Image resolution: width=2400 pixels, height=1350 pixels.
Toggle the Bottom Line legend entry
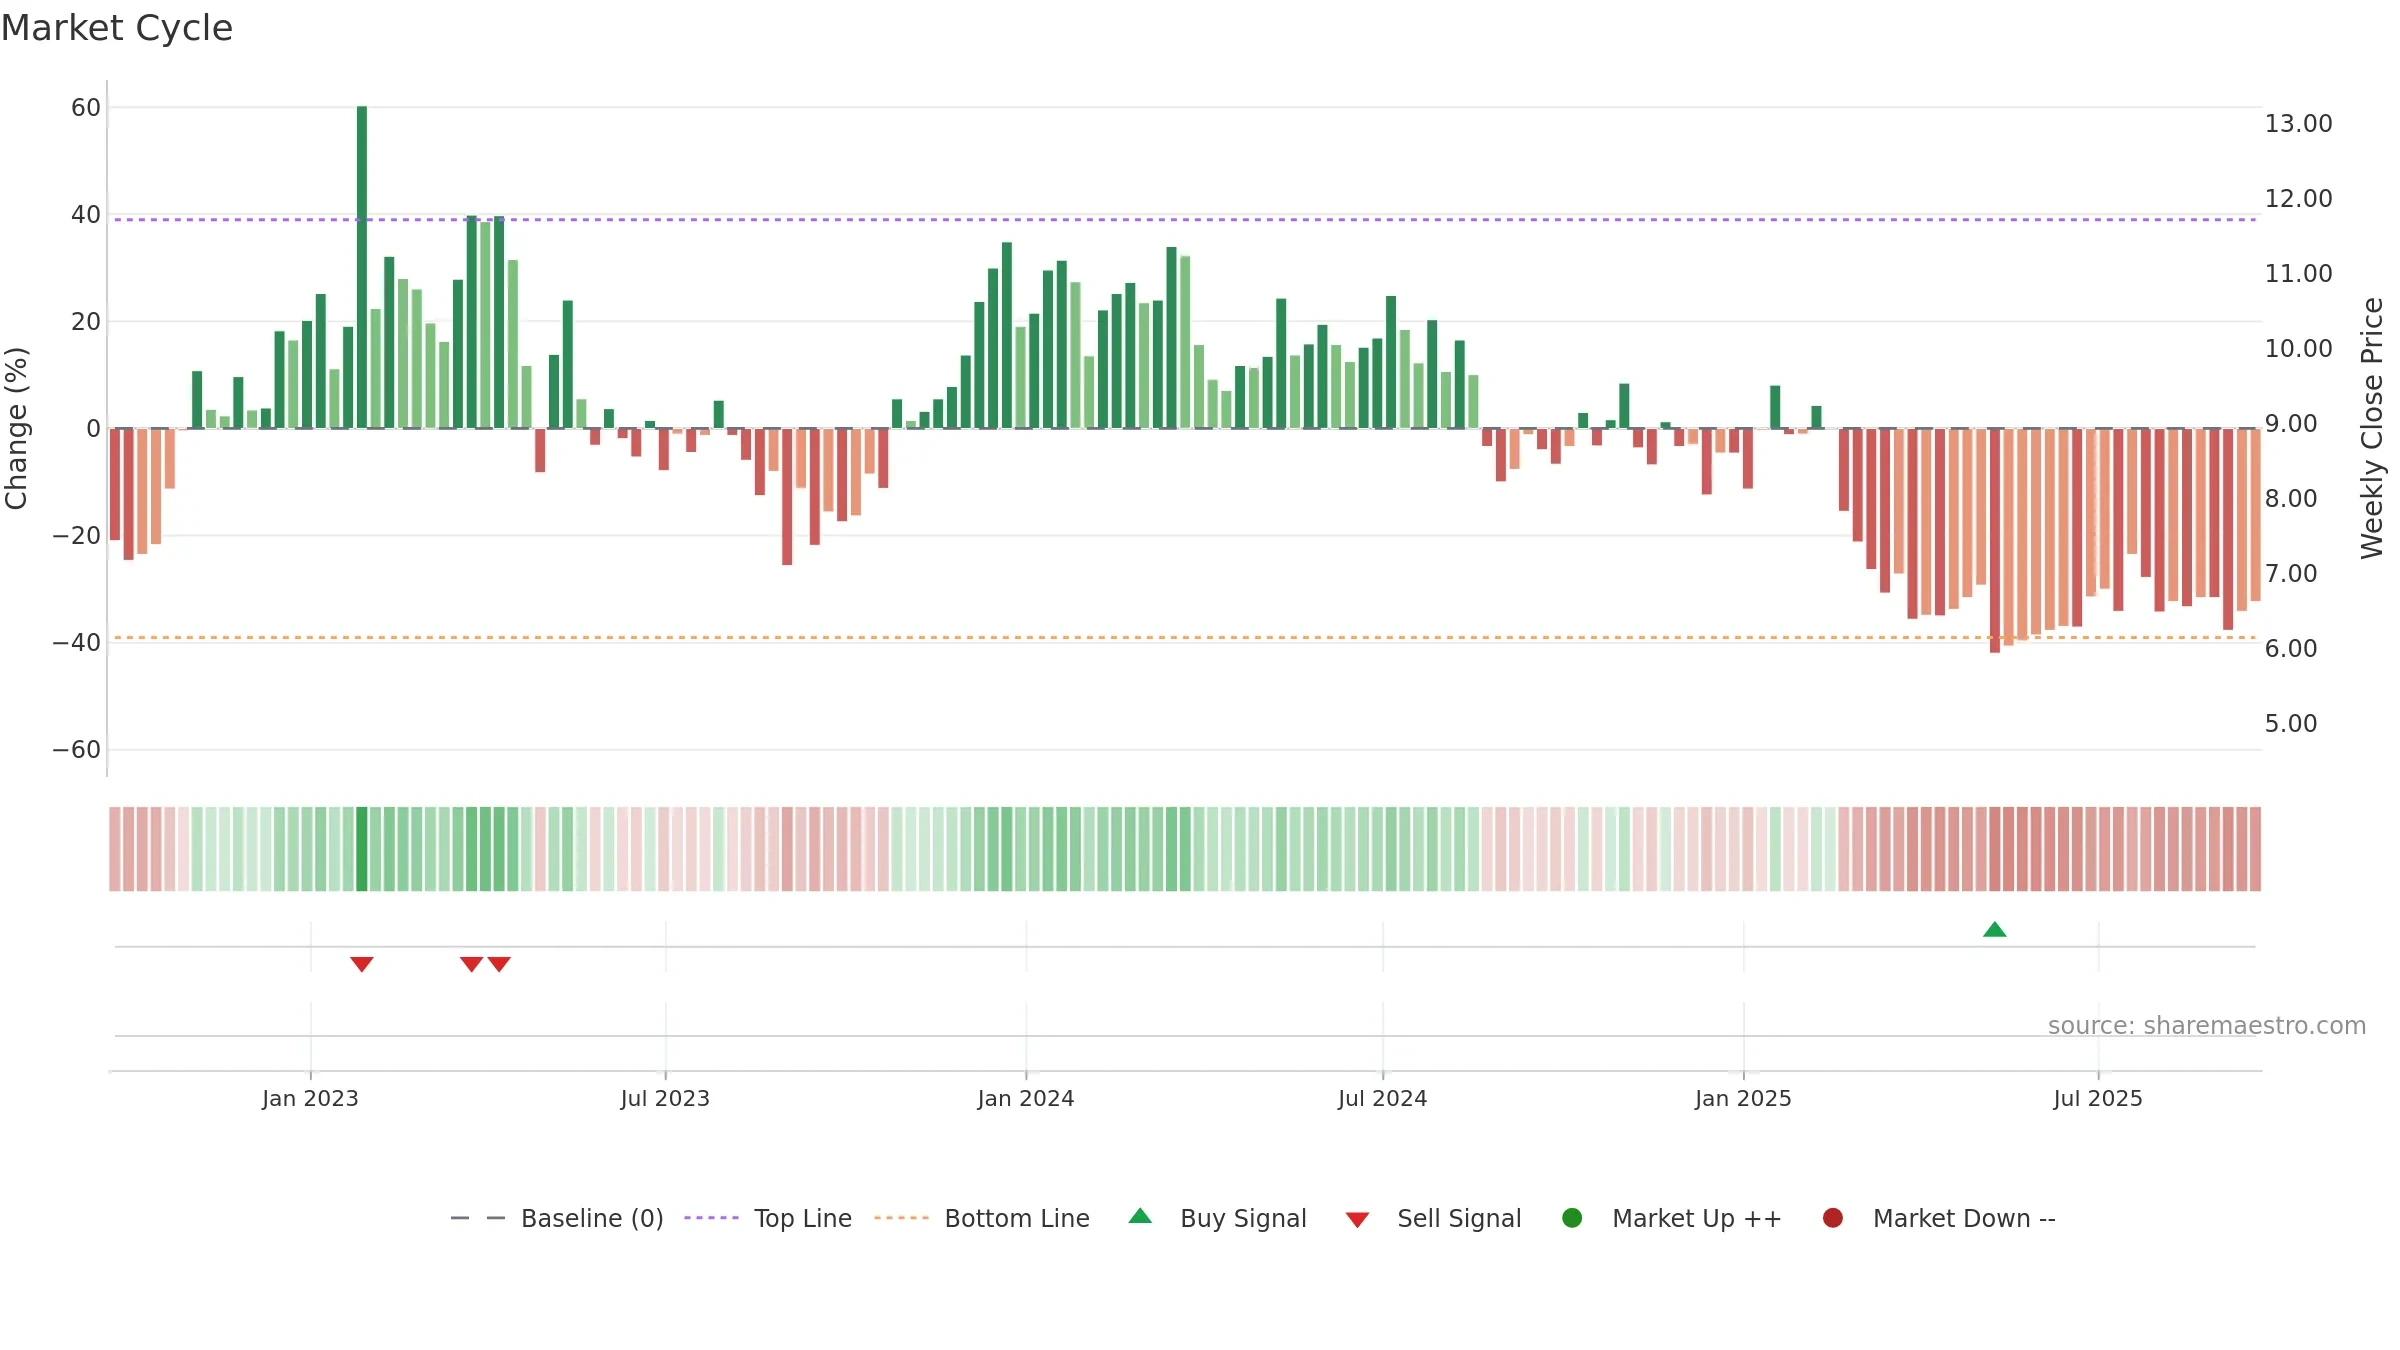(x=982, y=1218)
